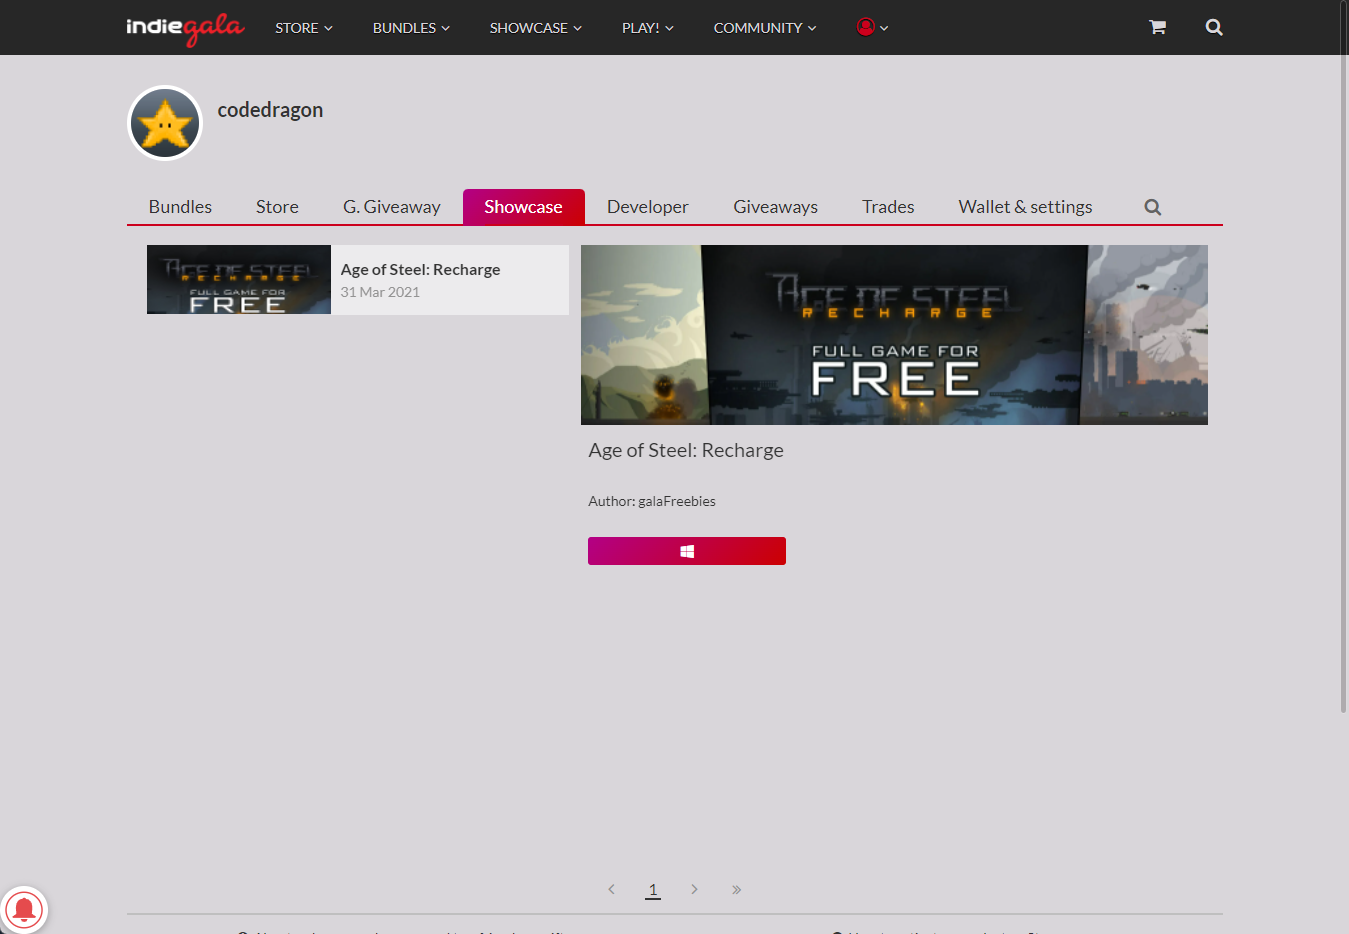Screen dimensions: 1349x934
Task: Select the Showcase tab
Action: point(523,207)
